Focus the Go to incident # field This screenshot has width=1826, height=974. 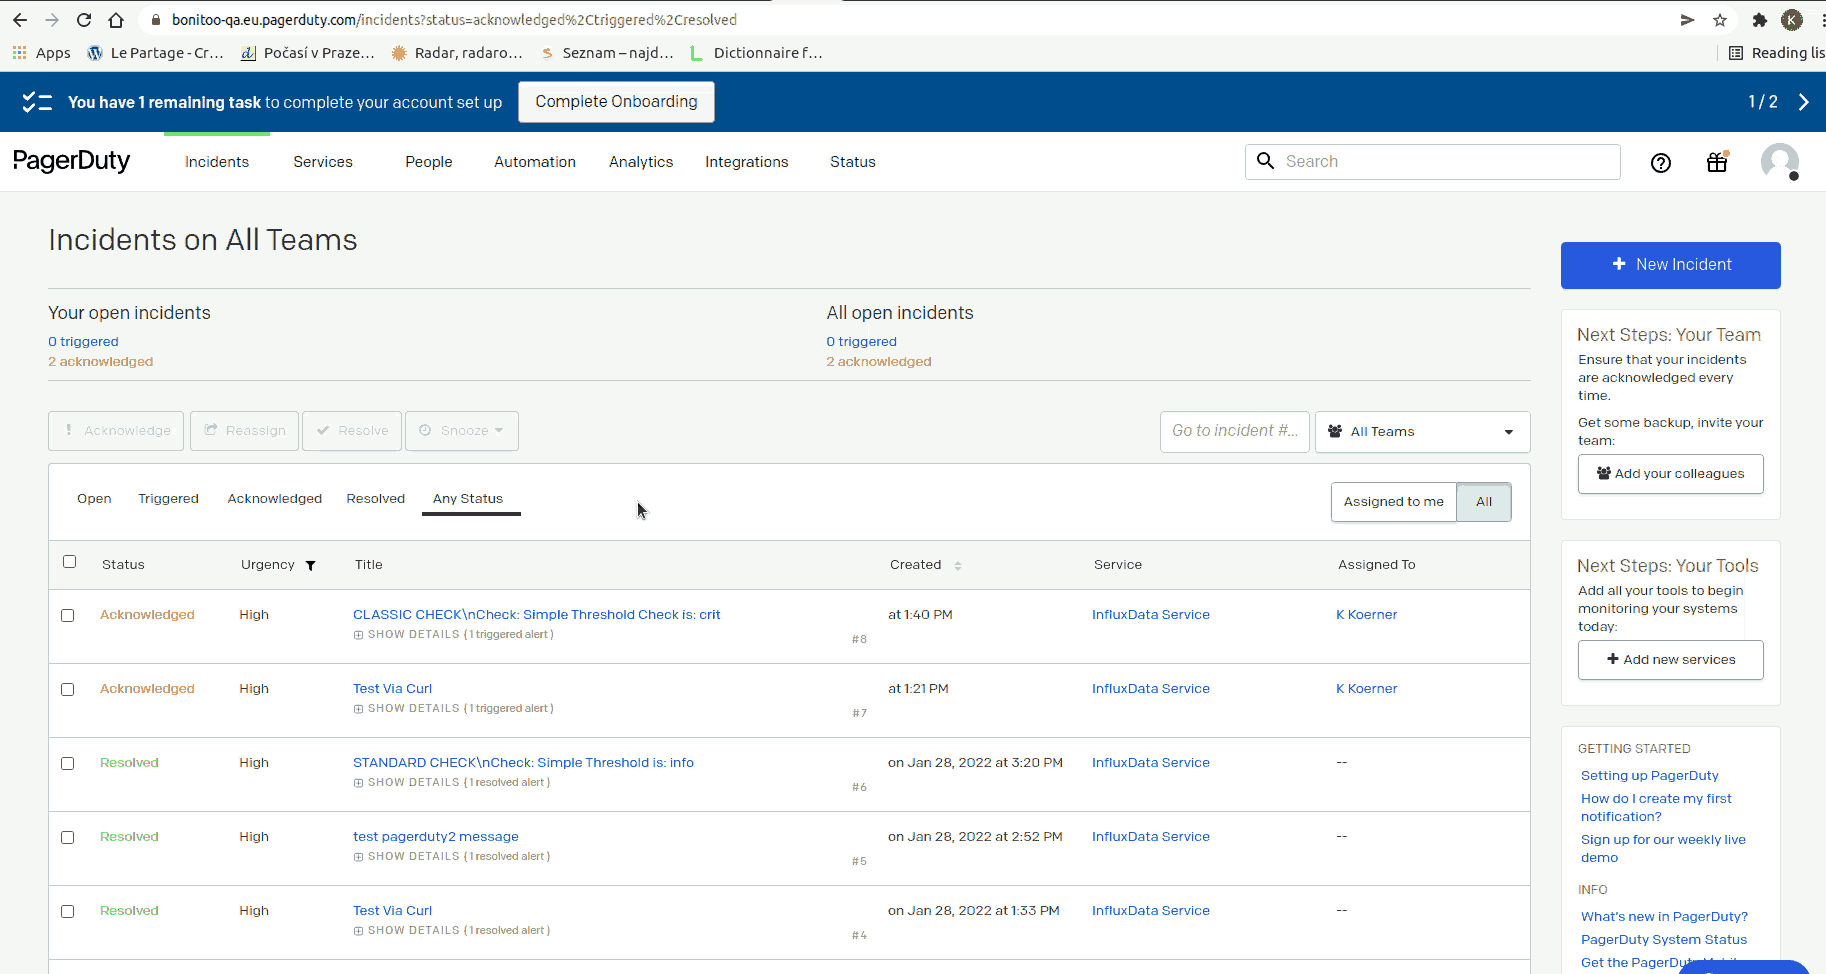[x=1235, y=432]
